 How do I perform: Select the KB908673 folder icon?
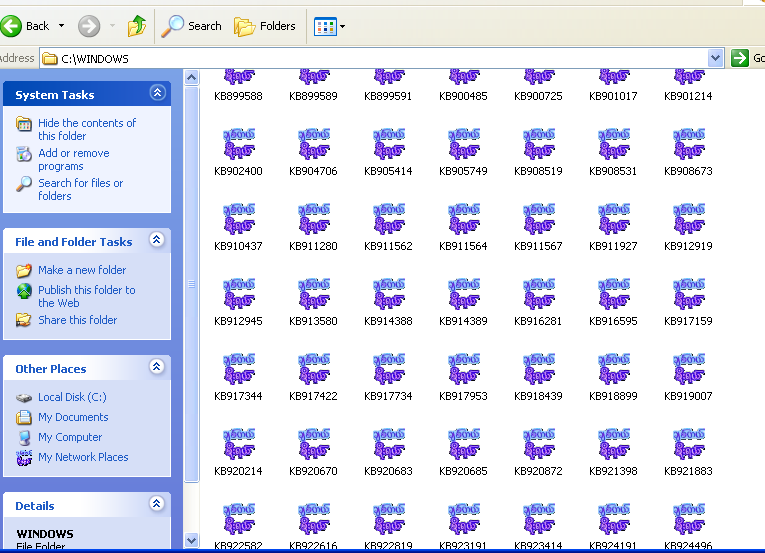pos(688,144)
